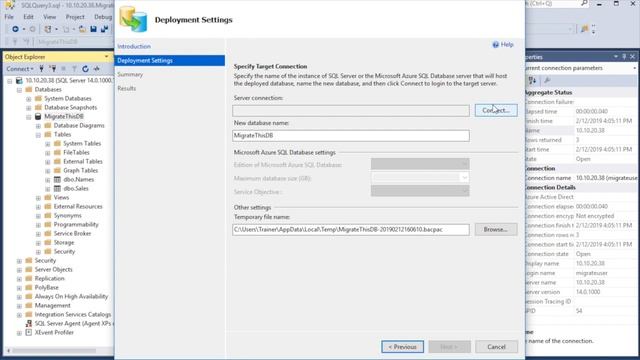Open the Project menu
This screenshot has width=640, height=360.
pos(75,17)
